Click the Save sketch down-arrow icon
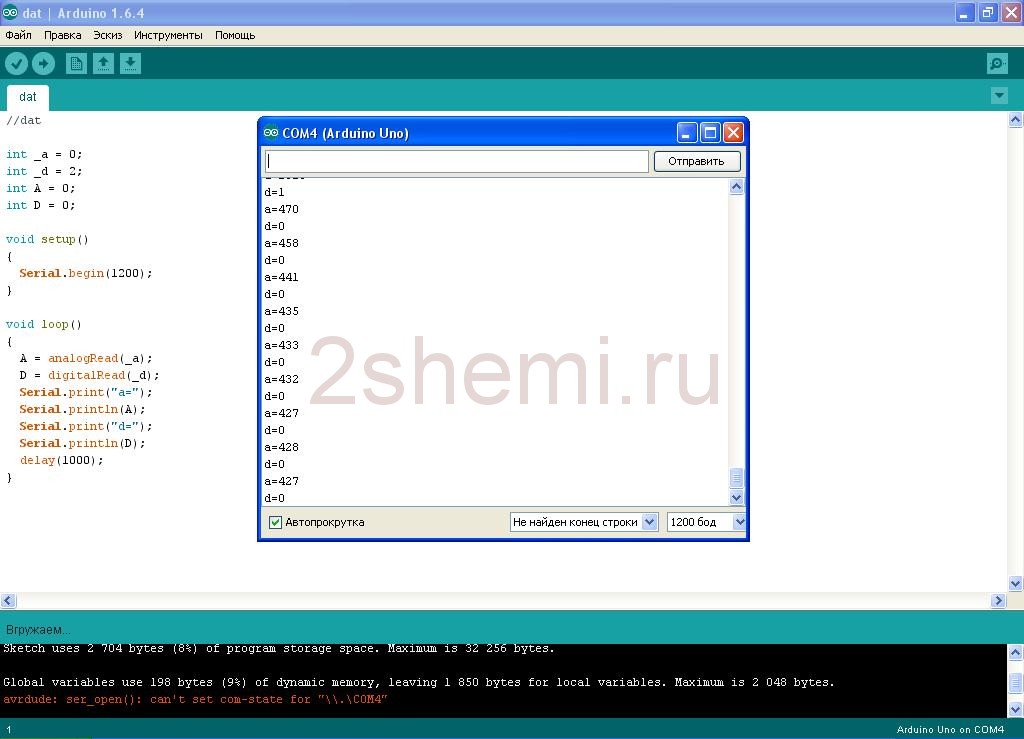The height and width of the screenshot is (739, 1024). [131, 63]
